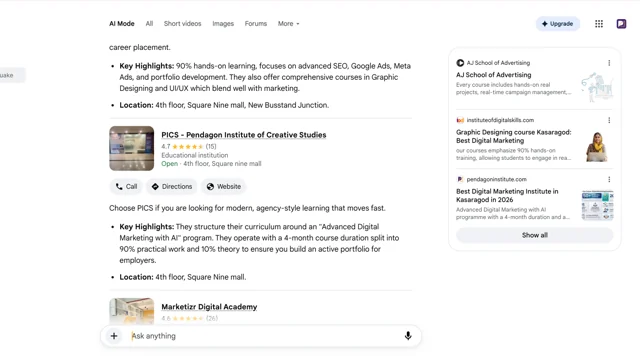Click the pendagoninstitute.com favicon

point(460,179)
